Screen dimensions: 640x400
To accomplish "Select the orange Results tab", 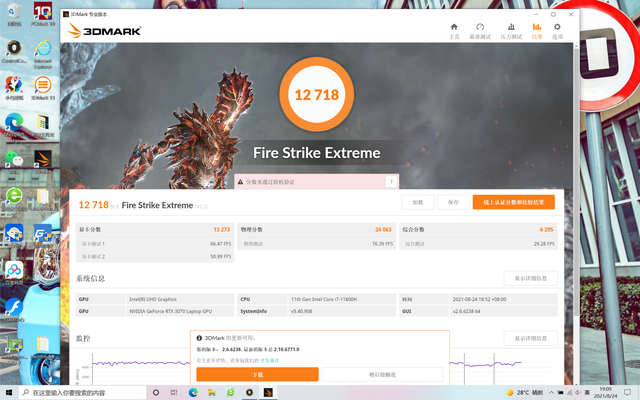I will 537,31.
